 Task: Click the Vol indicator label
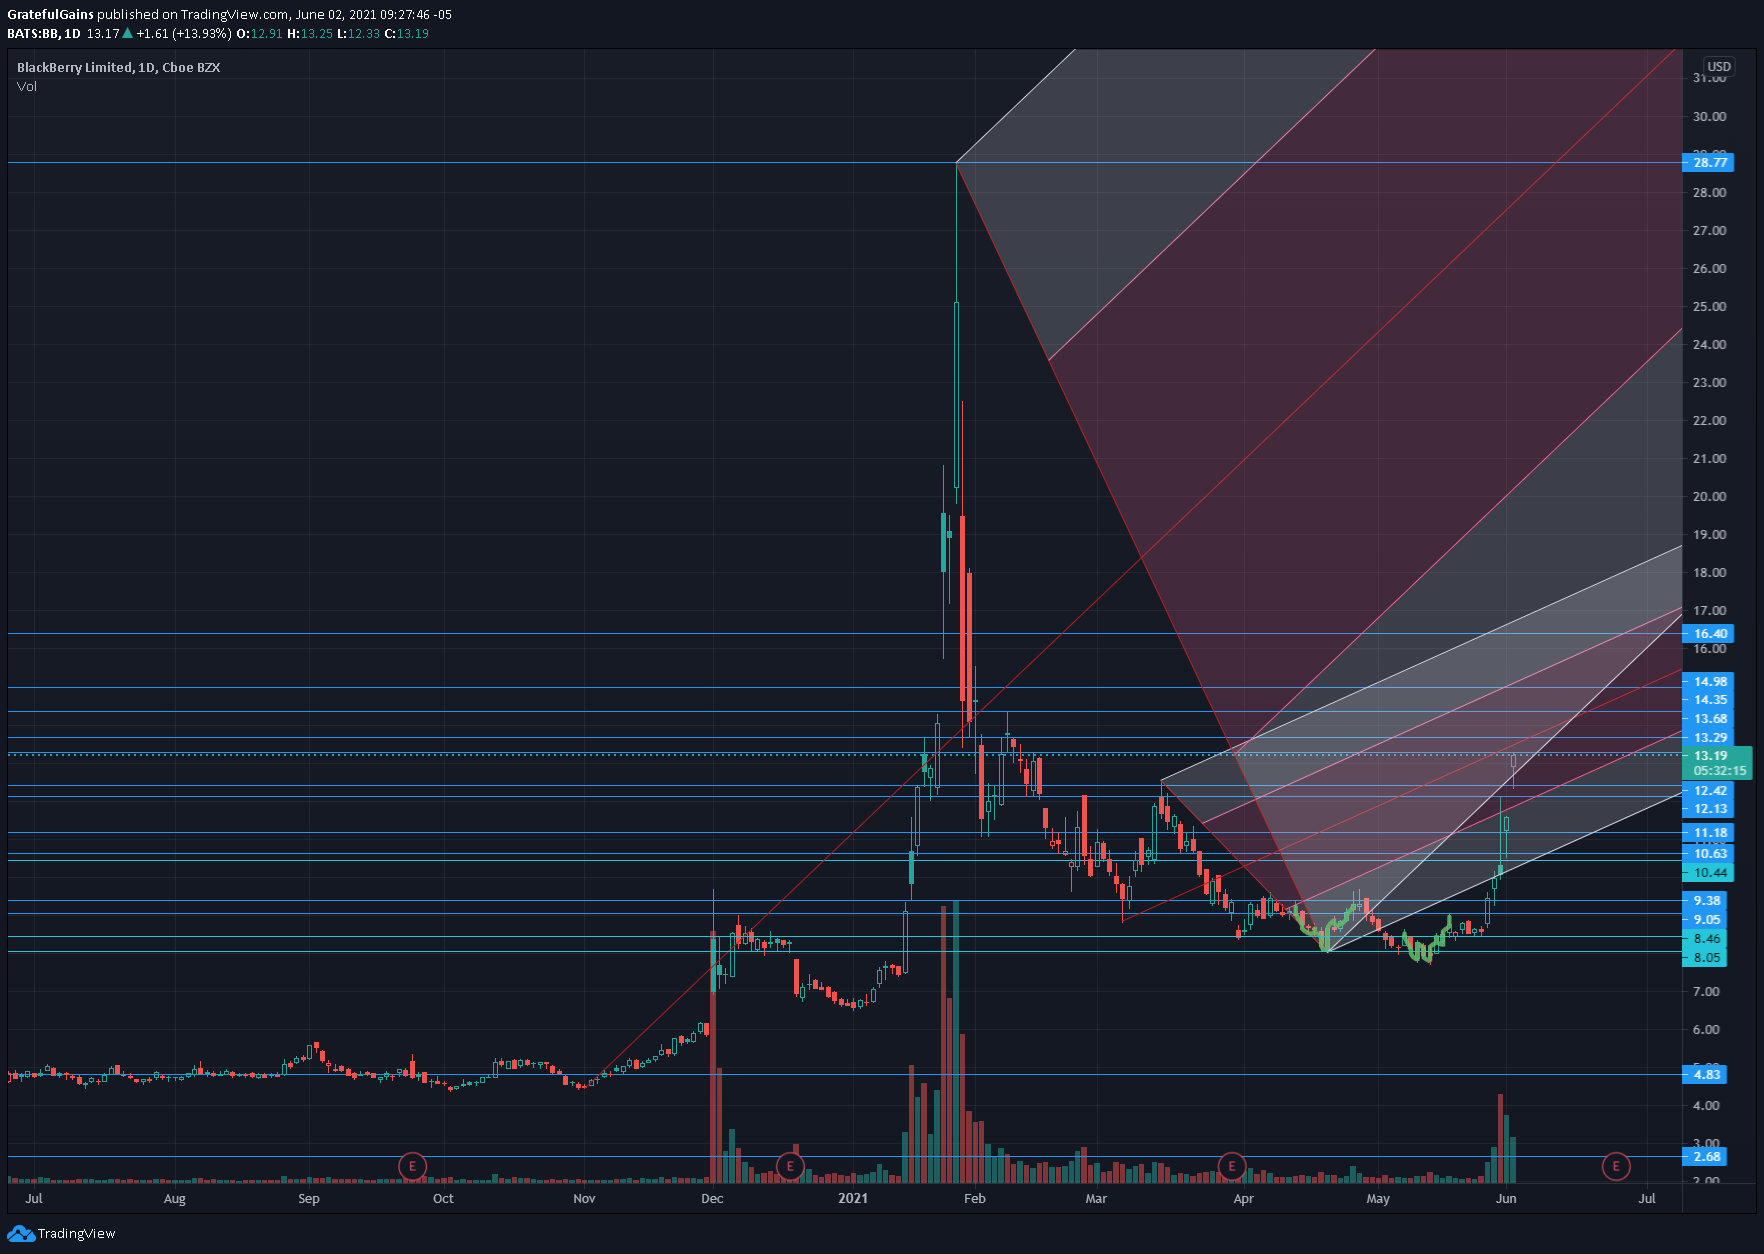tap(27, 86)
